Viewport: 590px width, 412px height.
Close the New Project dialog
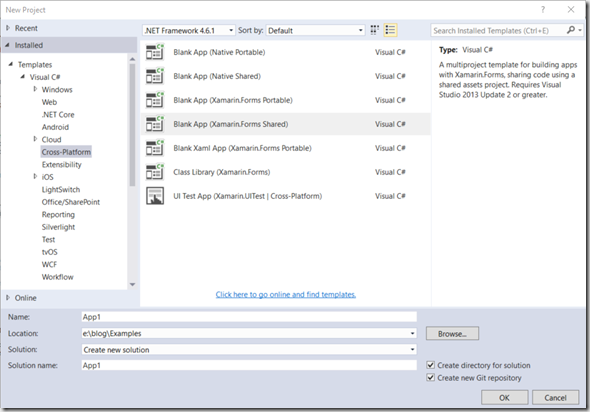coord(571,10)
